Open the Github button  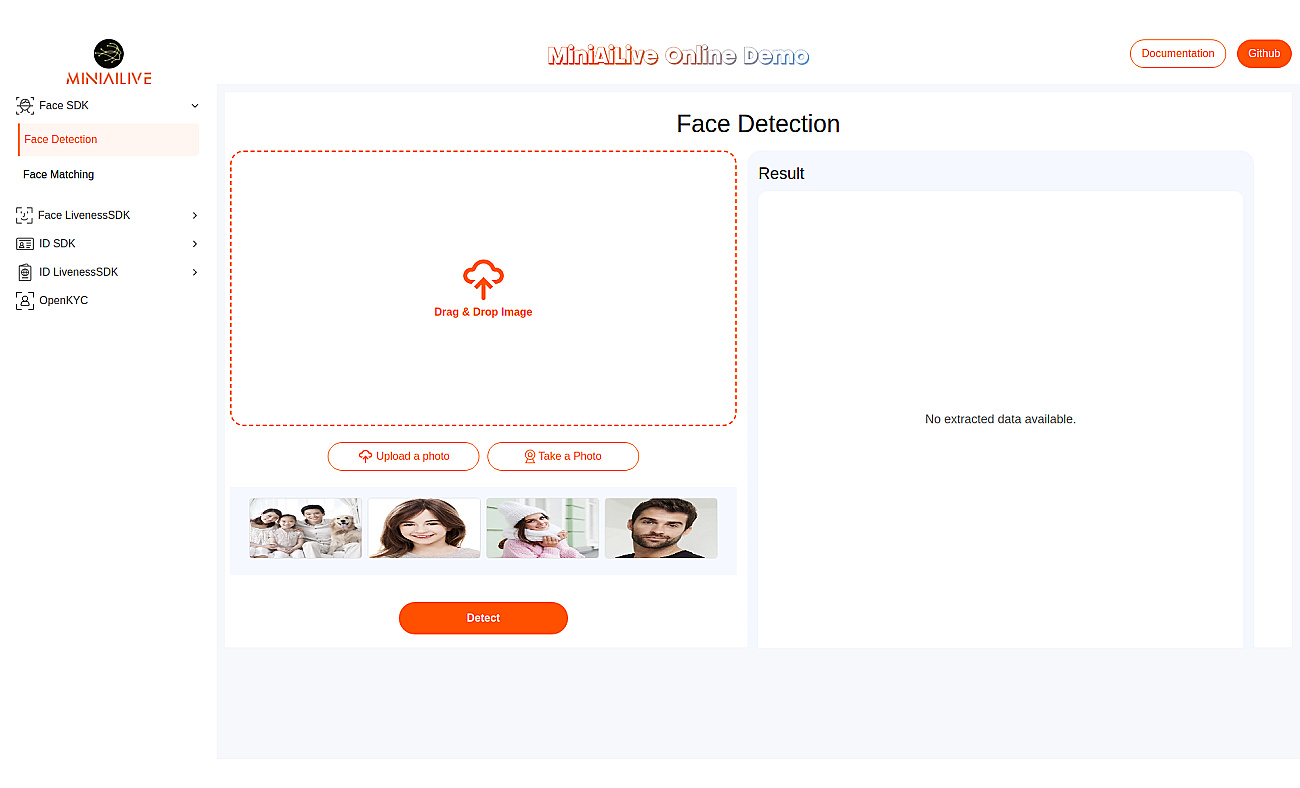pos(1264,54)
